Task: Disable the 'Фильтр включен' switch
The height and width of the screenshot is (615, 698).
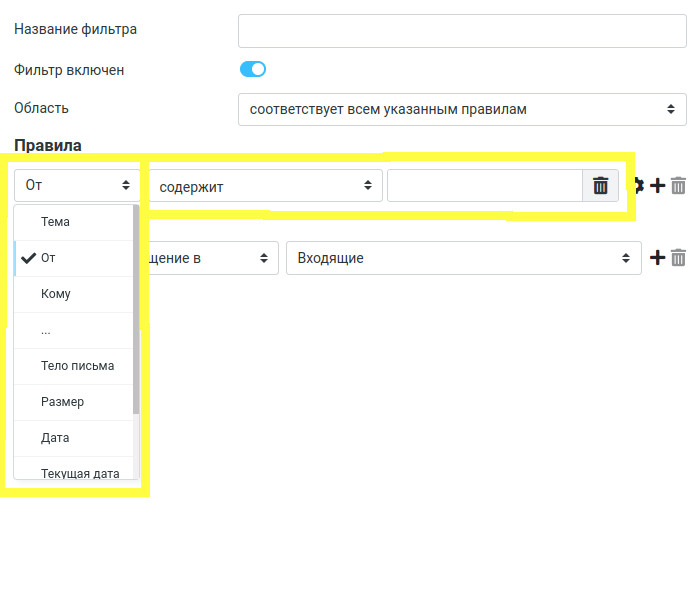Action: click(x=253, y=70)
